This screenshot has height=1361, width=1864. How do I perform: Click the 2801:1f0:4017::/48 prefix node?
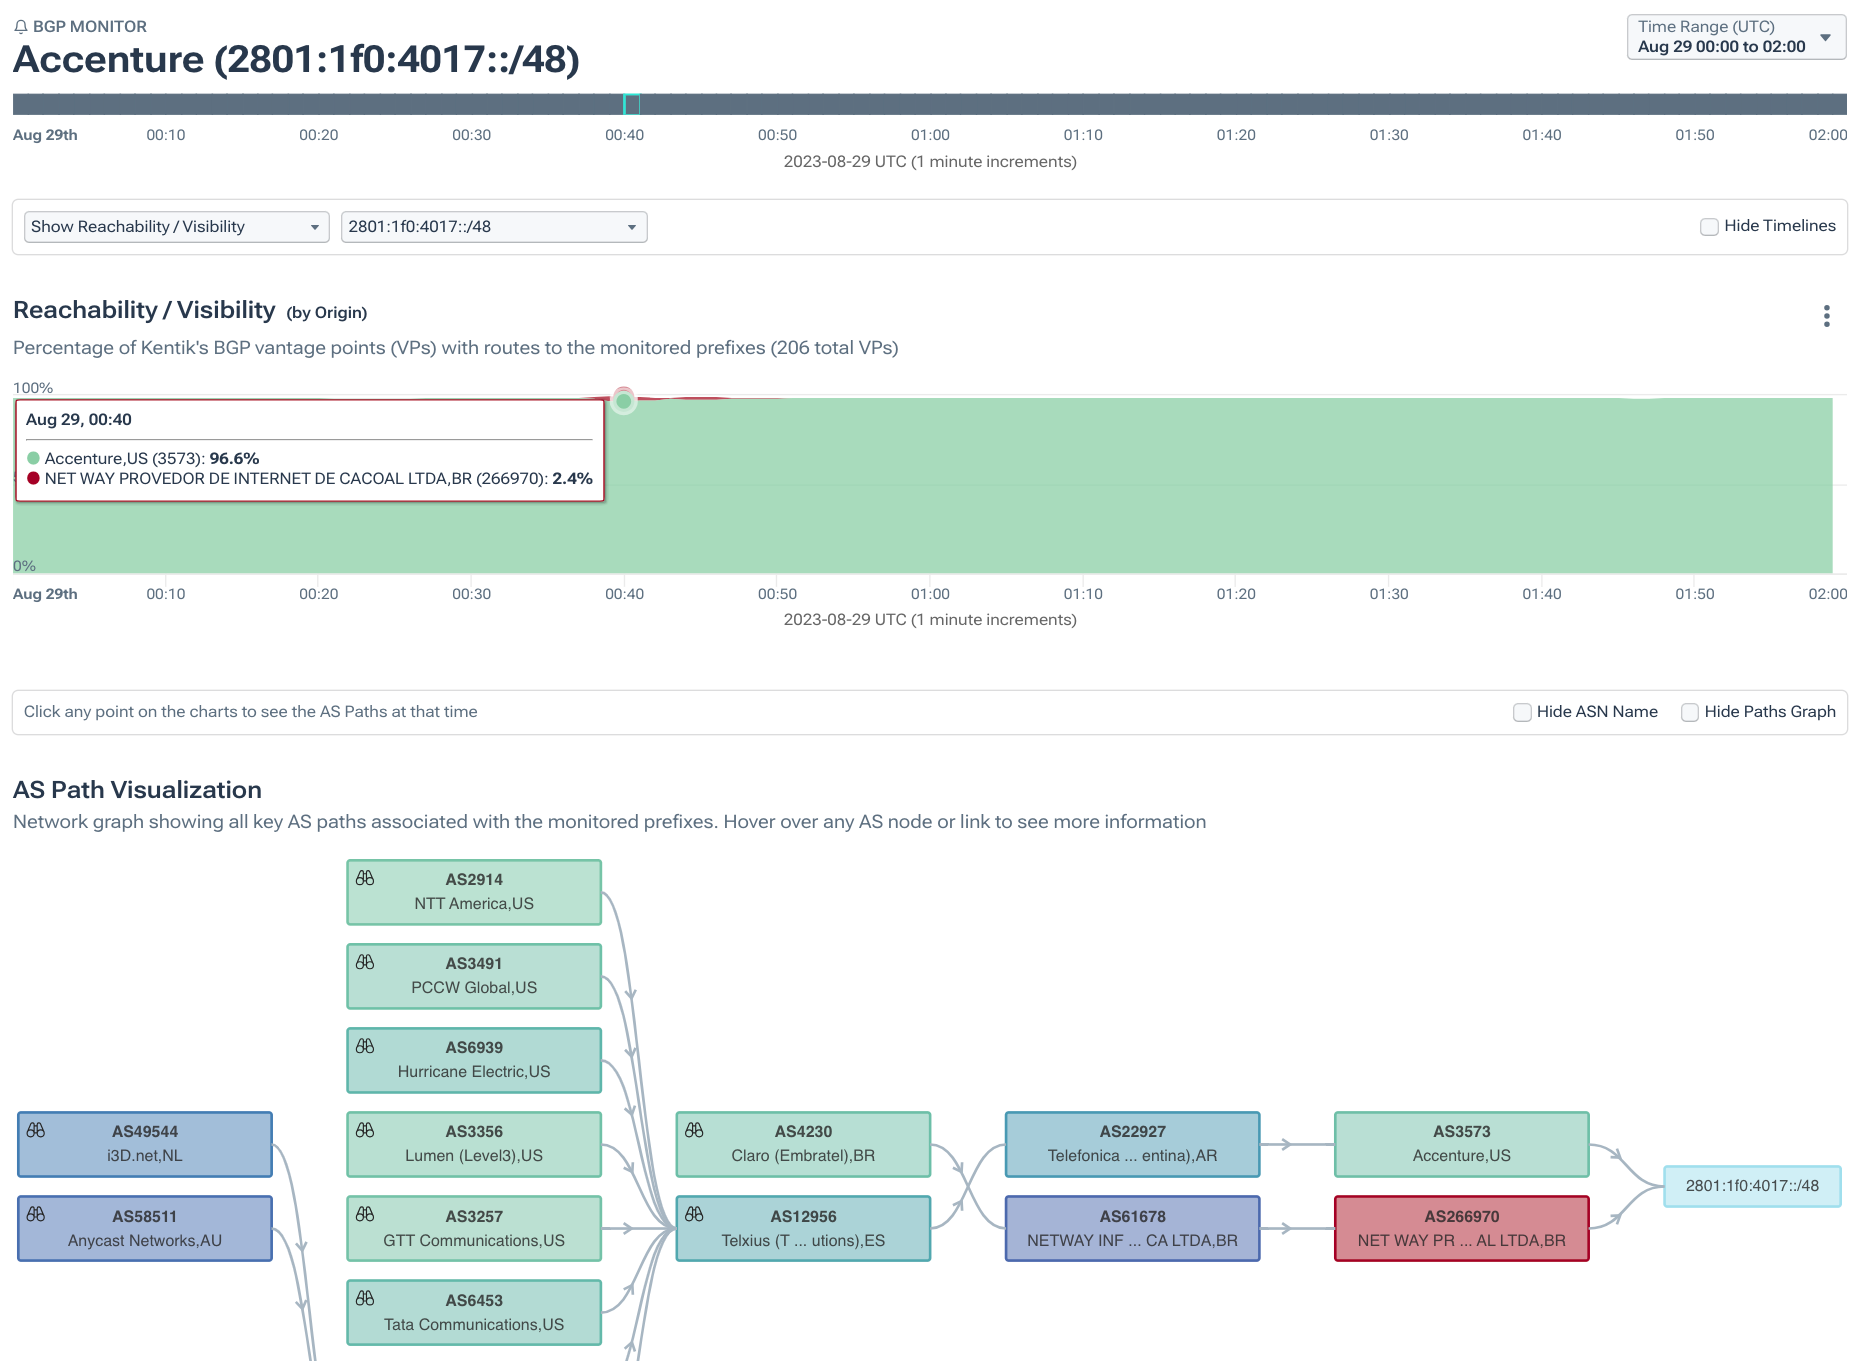(1752, 1186)
